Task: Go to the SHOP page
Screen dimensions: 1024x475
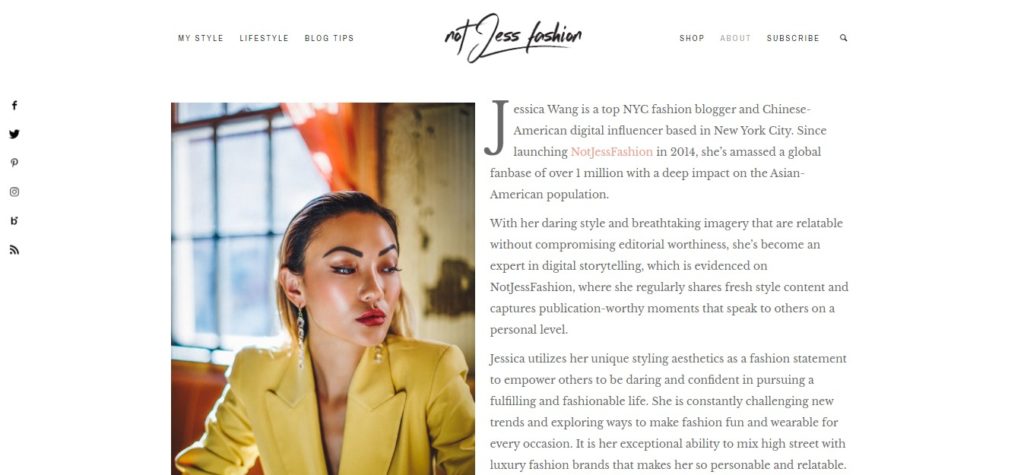Action: coord(692,39)
